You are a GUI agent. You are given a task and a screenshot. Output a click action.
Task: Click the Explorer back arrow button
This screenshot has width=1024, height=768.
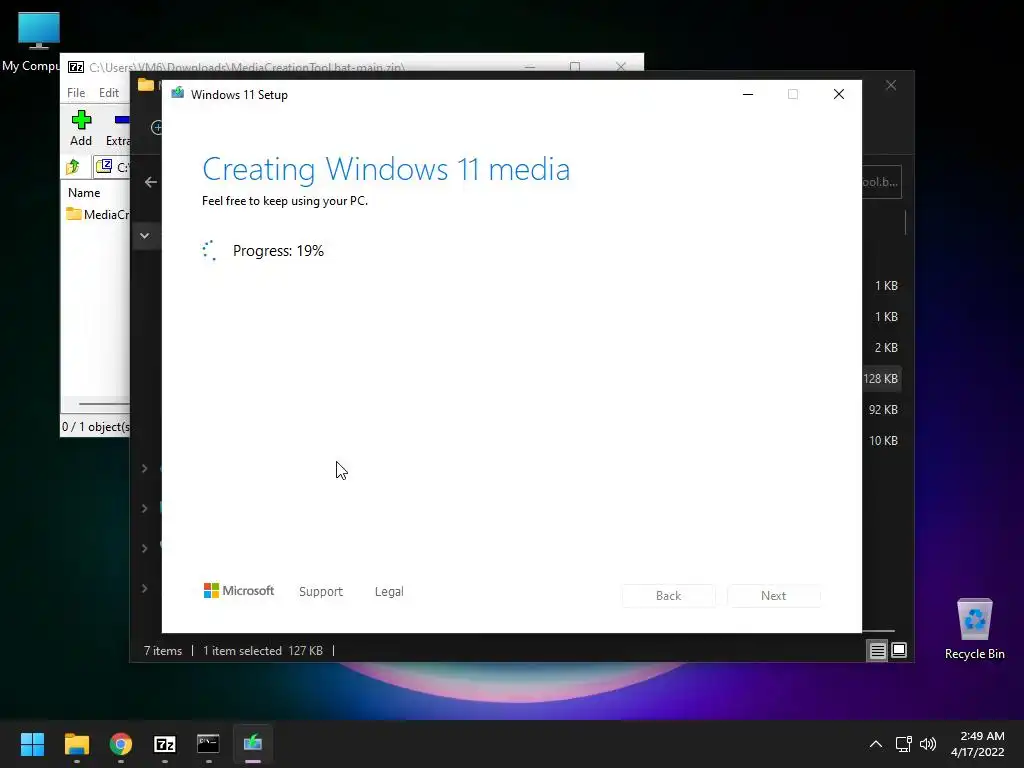point(151,182)
